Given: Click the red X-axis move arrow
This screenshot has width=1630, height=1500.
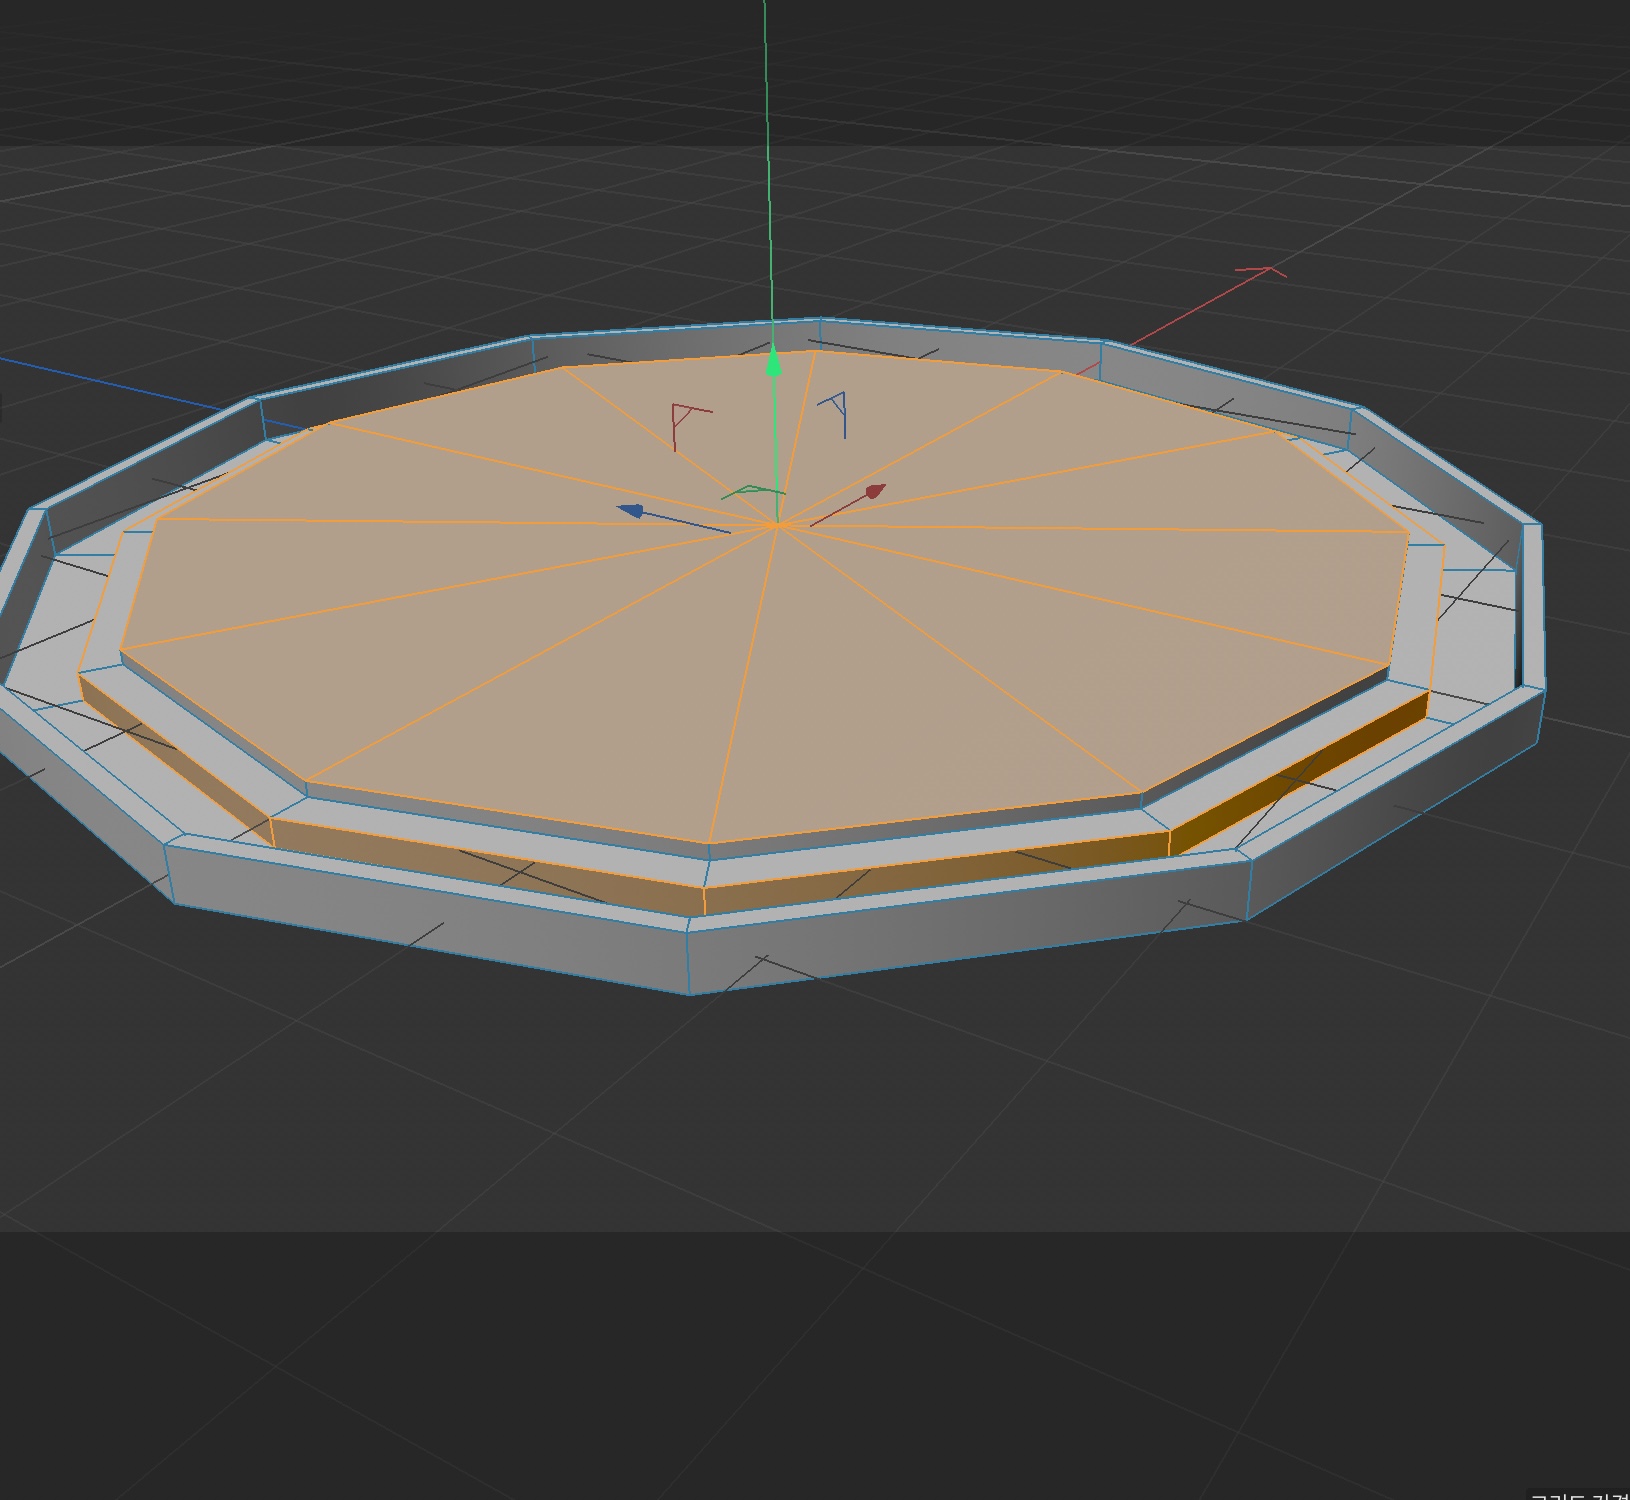Looking at the screenshot, I should click(874, 491).
